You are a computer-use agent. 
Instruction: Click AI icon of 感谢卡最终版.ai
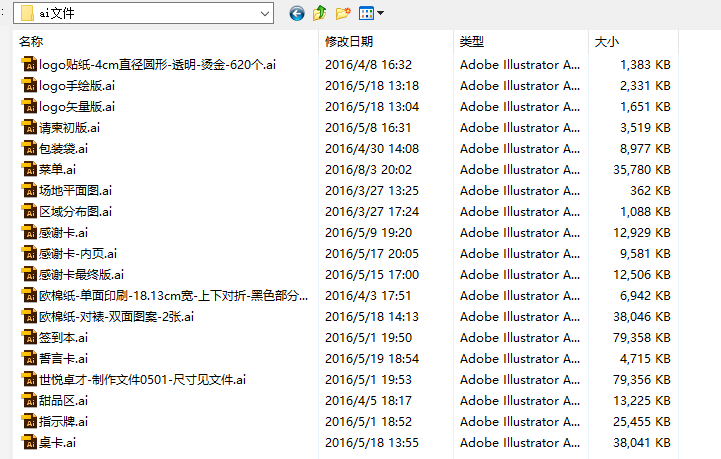click(x=29, y=275)
